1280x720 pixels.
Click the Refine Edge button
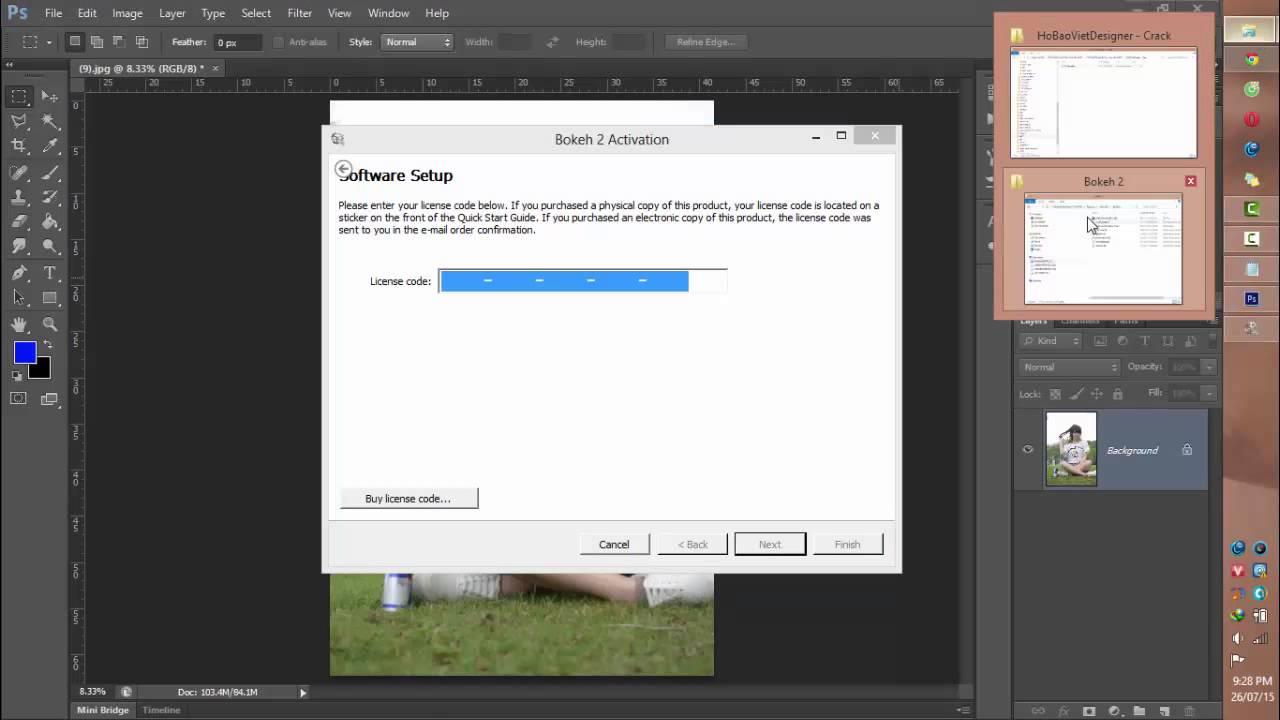click(x=706, y=42)
